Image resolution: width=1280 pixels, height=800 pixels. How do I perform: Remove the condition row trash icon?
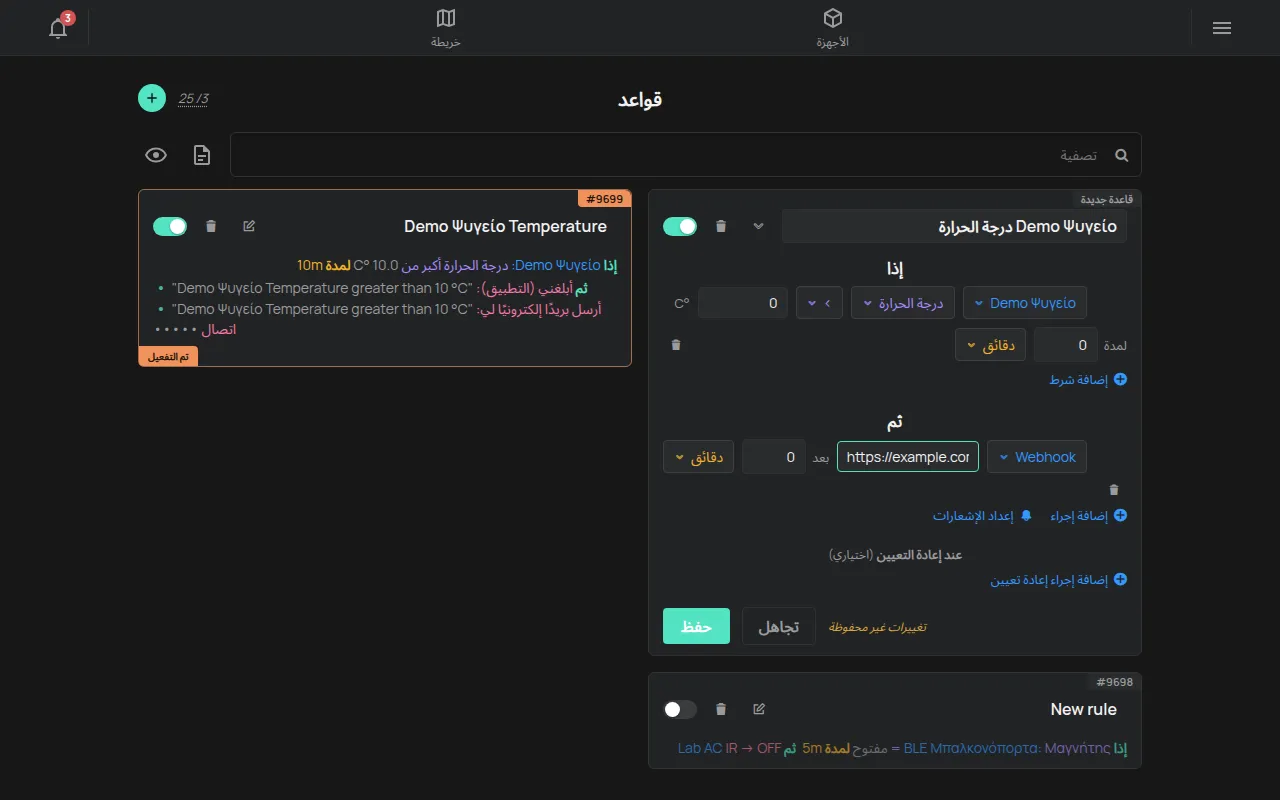tap(676, 345)
